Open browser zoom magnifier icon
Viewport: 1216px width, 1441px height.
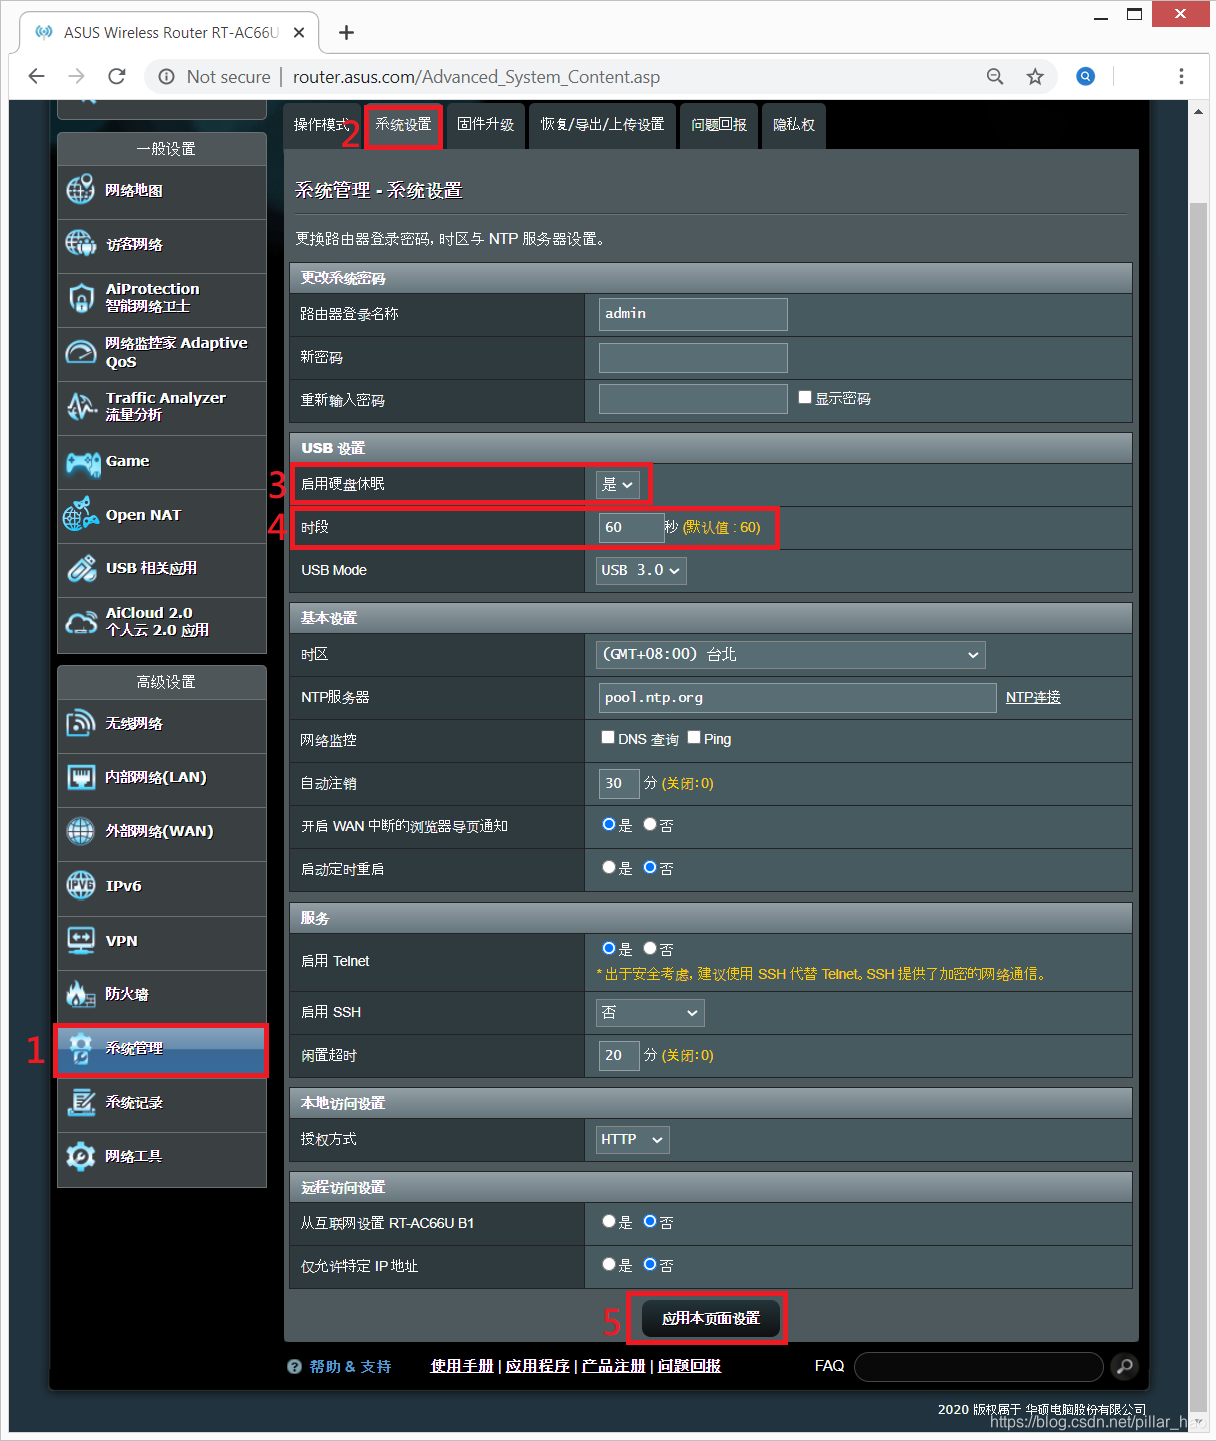(995, 77)
